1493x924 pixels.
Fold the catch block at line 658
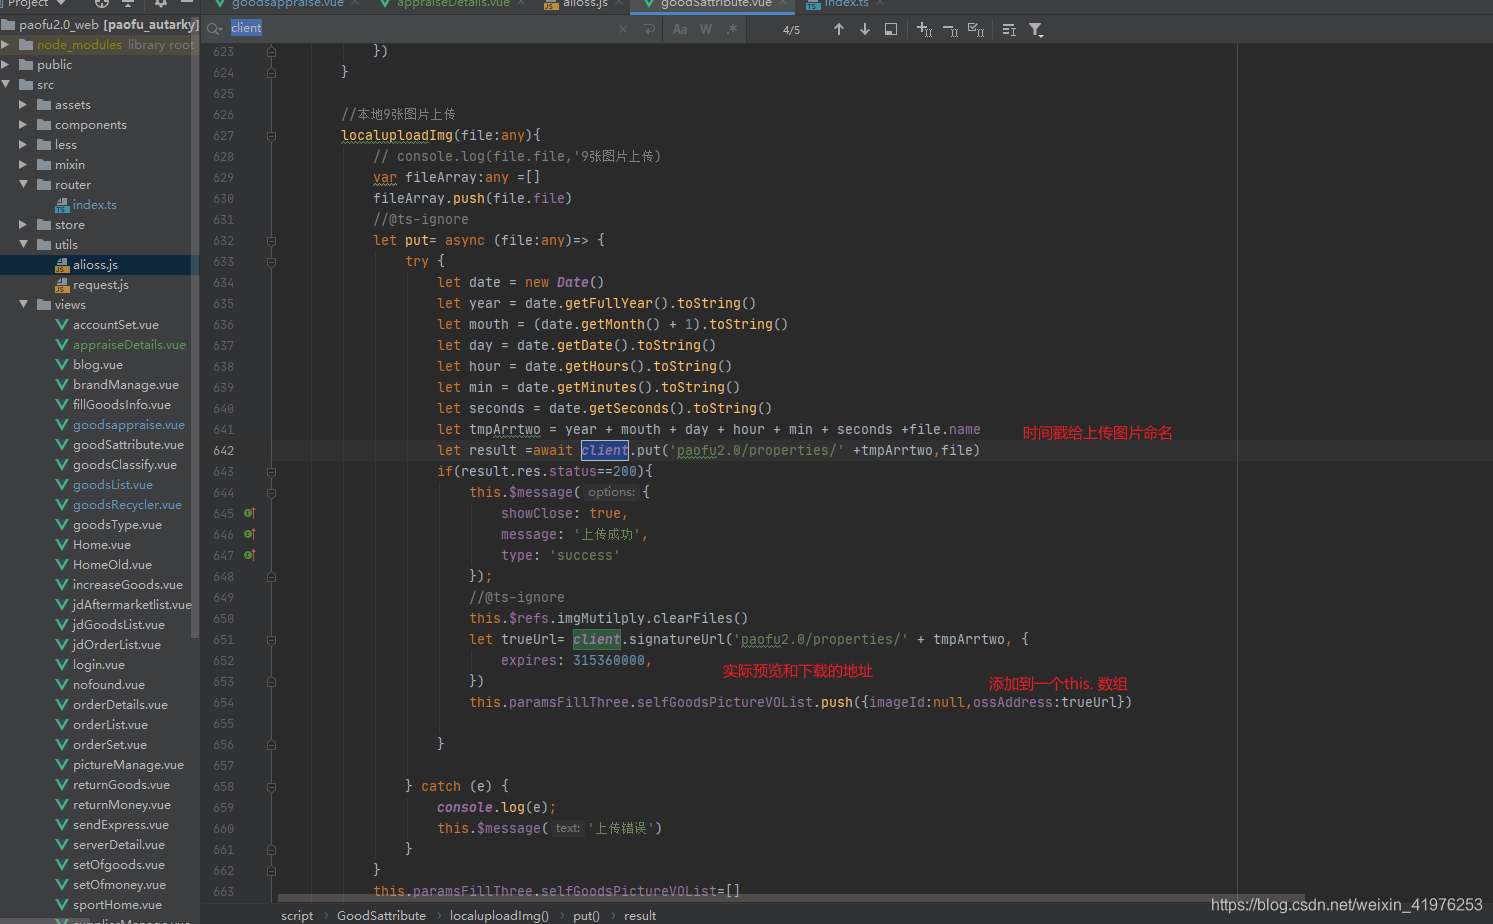271,786
